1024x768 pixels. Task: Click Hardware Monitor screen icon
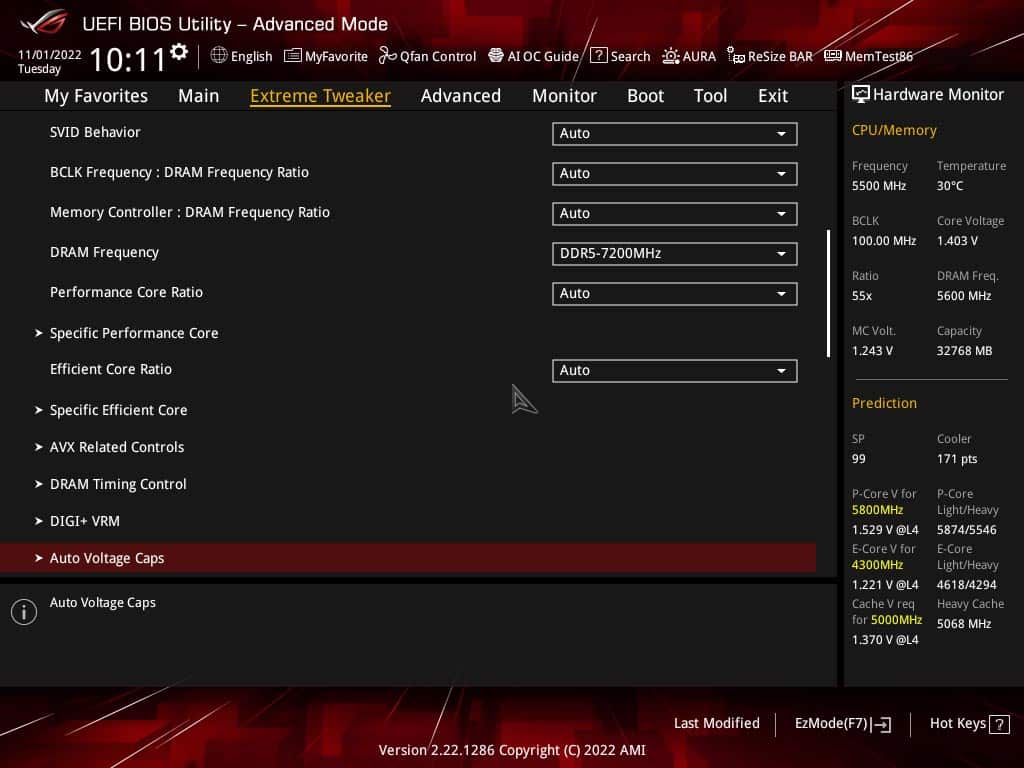coord(861,94)
